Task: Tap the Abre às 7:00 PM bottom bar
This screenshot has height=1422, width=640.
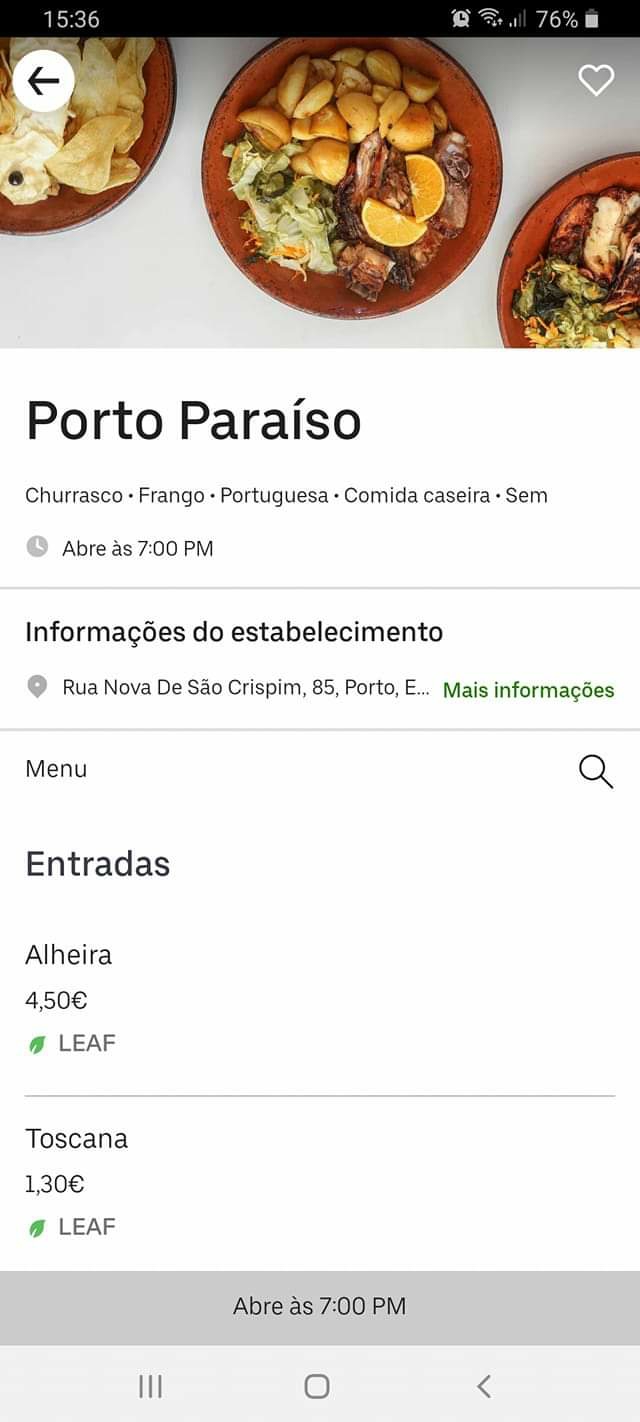Action: pyautogui.click(x=320, y=1306)
